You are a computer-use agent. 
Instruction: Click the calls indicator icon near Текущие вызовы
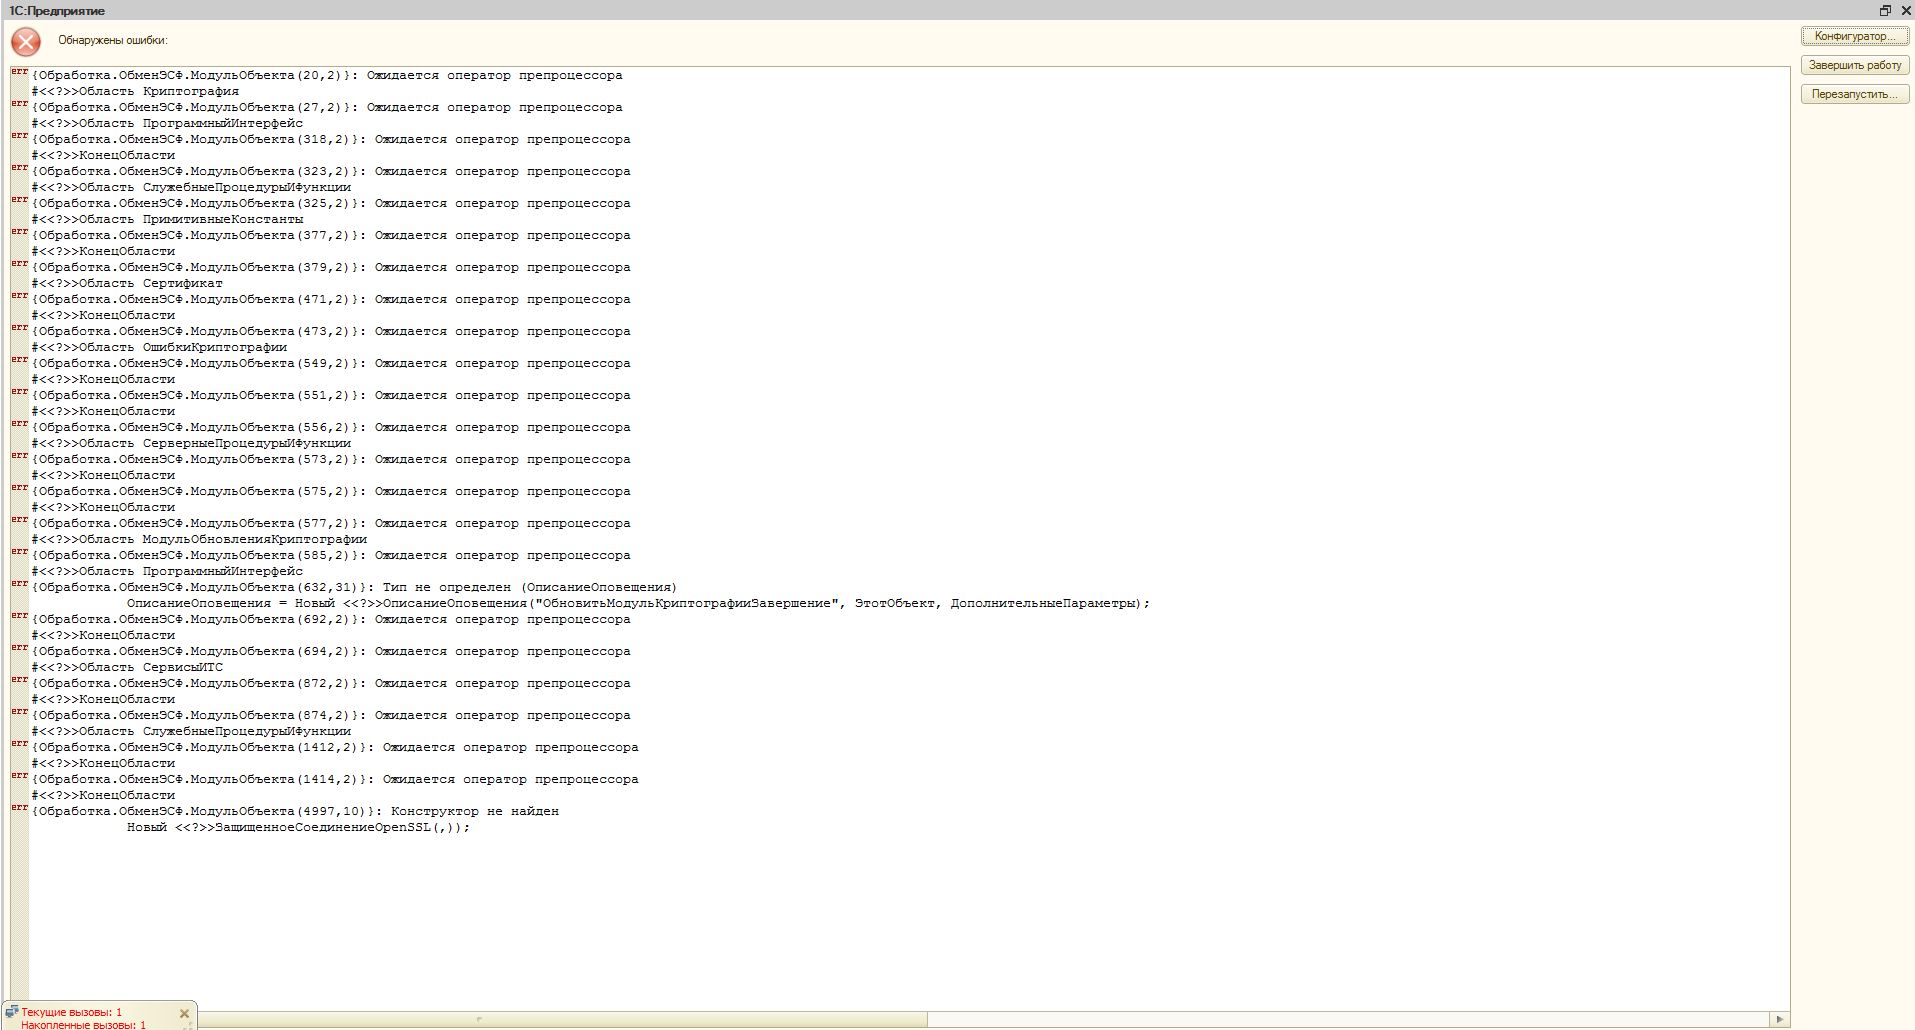point(12,1011)
